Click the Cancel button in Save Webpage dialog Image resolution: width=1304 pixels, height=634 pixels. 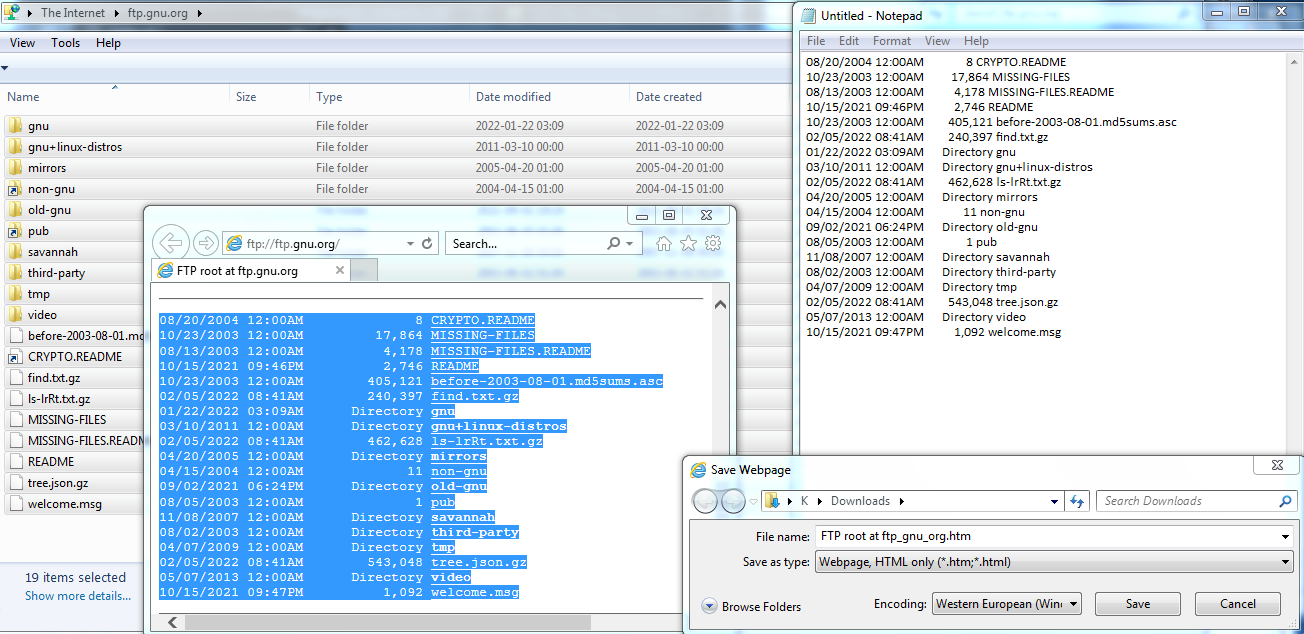1238,604
